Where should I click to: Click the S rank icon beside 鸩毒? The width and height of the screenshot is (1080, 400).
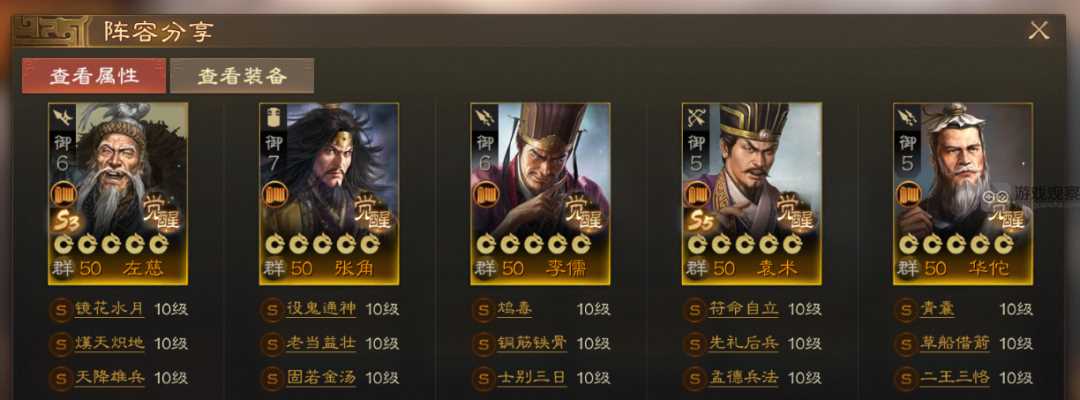click(x=484, y=309)
